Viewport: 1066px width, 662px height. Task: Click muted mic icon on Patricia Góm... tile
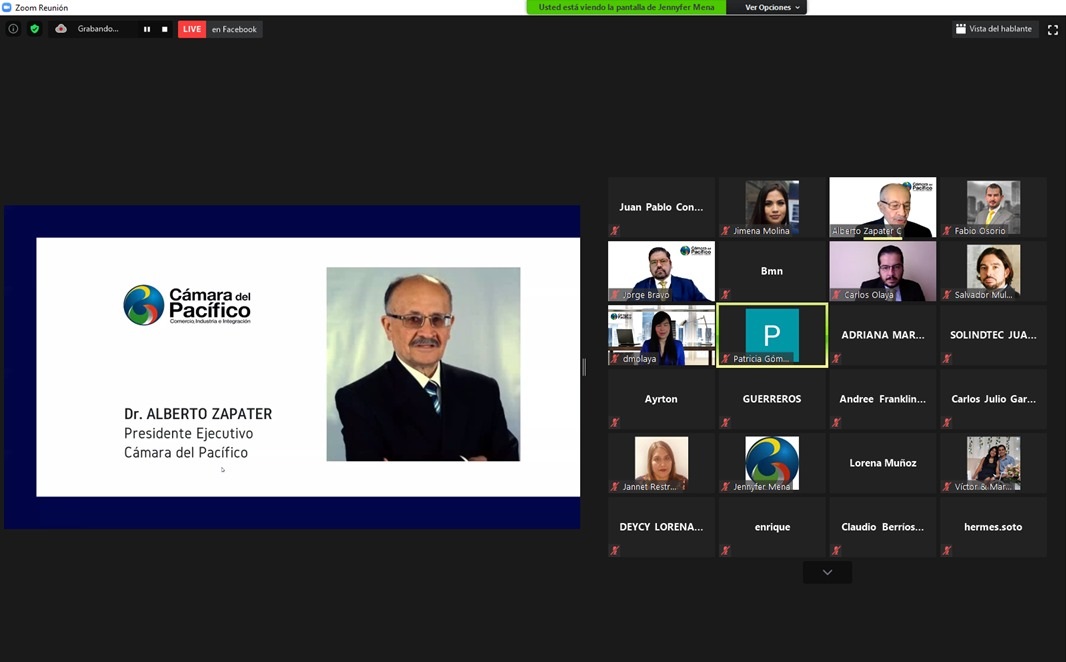[x=725, y=358]
